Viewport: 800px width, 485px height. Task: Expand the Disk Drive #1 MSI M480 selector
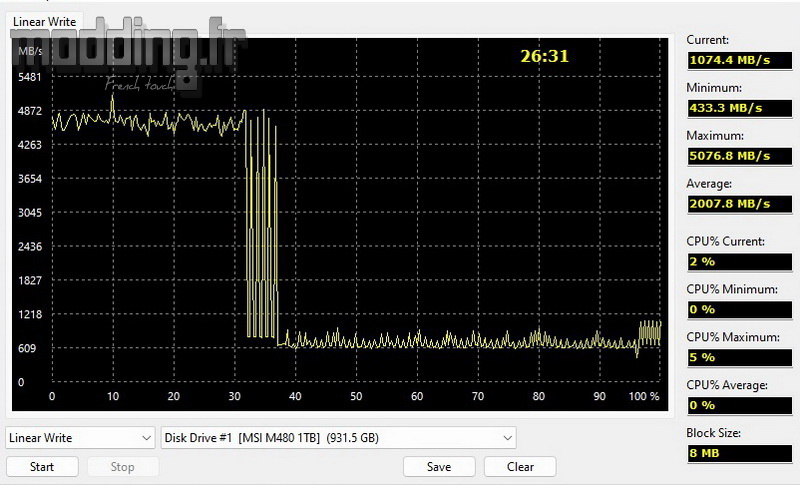(x=338, y=438)
